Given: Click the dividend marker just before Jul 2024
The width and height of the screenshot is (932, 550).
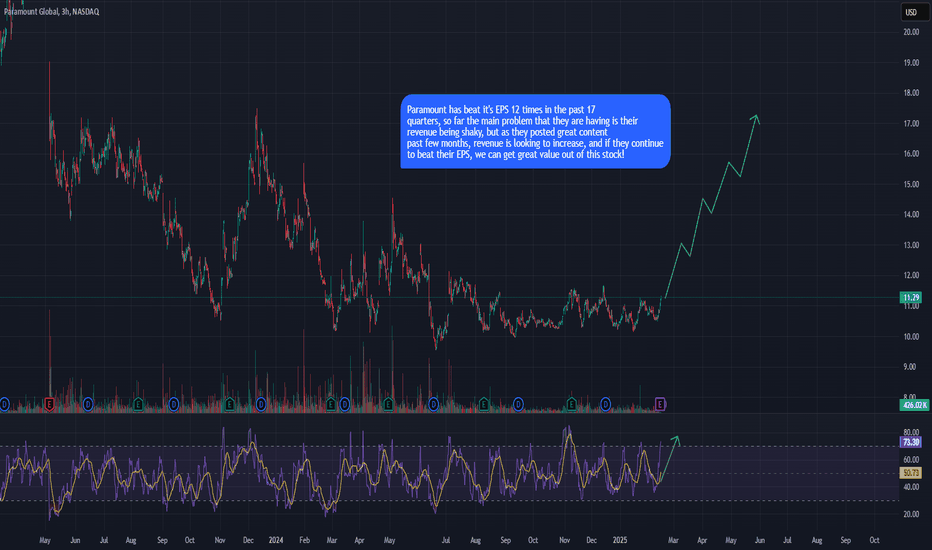Looking at the screenshot, I should 433,405.
